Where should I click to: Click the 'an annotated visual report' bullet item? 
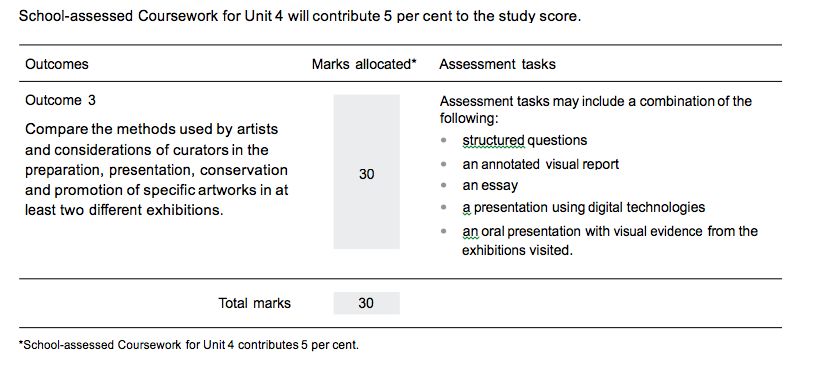(x=541, y=164)
